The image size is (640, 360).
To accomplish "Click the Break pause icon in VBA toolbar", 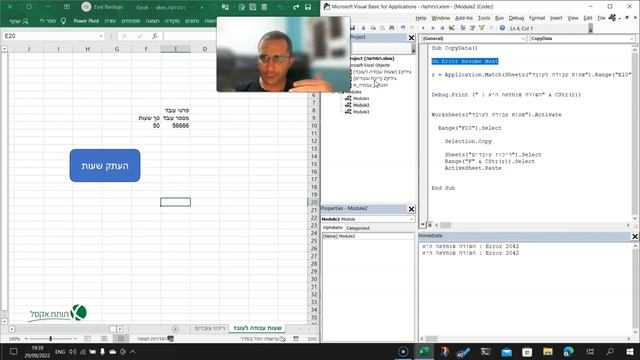I will 433,28.
